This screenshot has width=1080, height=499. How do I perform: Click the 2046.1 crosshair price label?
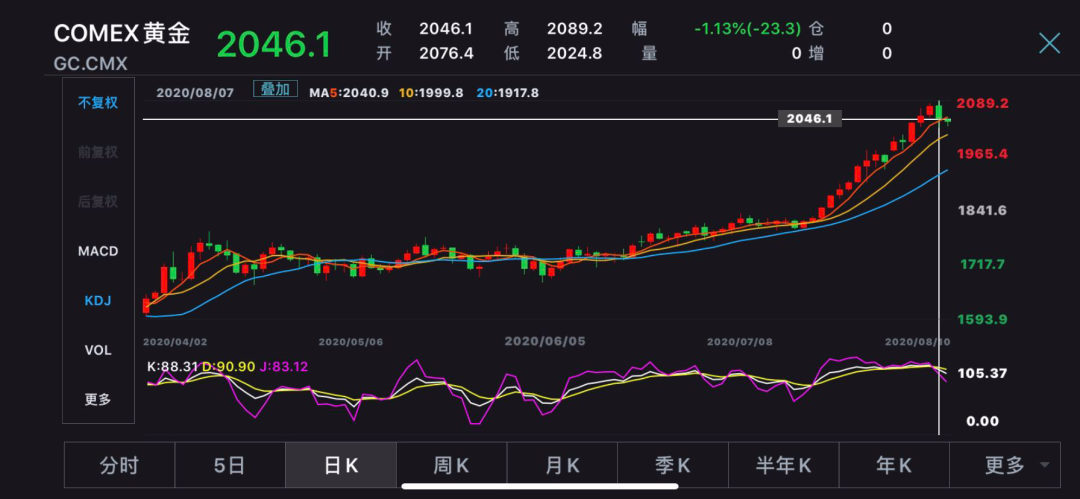point(809,119)
